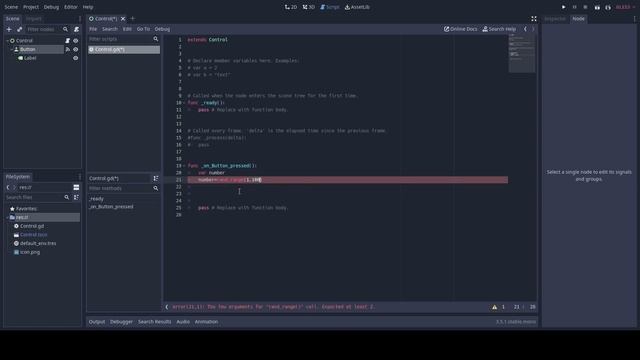Collapse the Button node children
The image size is (640, 360).
(11, 49)
